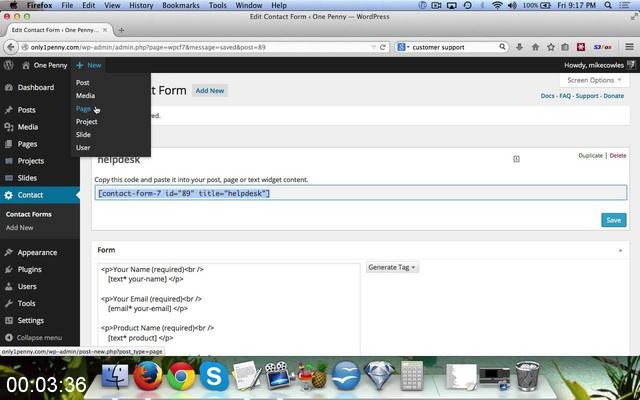
Task: Open Settings in admin sidebar
Action: pos(30,320)
